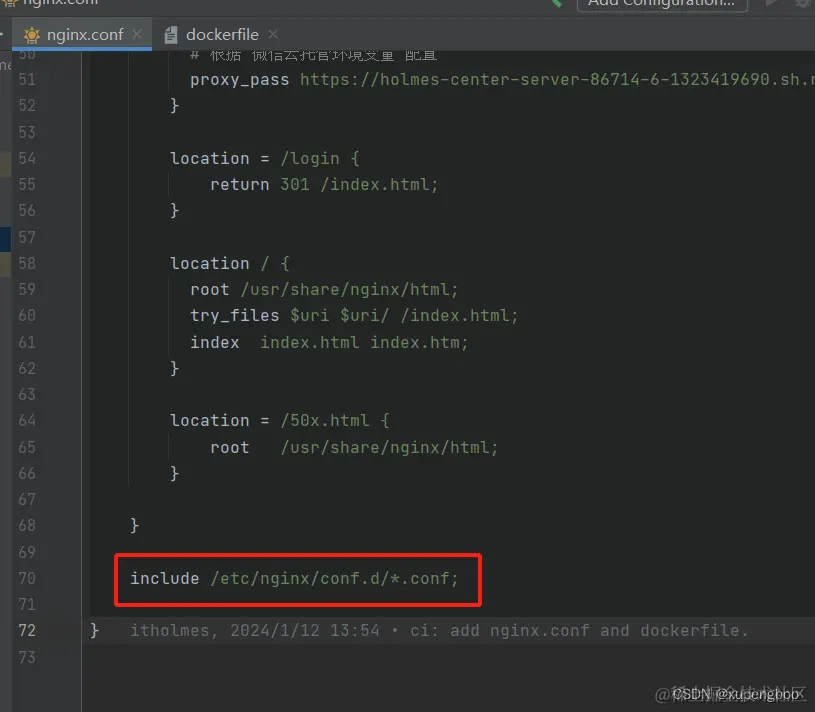Image resolution: width=815 pixels, height=712 pixels.
Task: Open the Add Configuration dropdown
Action: [662, 4]
